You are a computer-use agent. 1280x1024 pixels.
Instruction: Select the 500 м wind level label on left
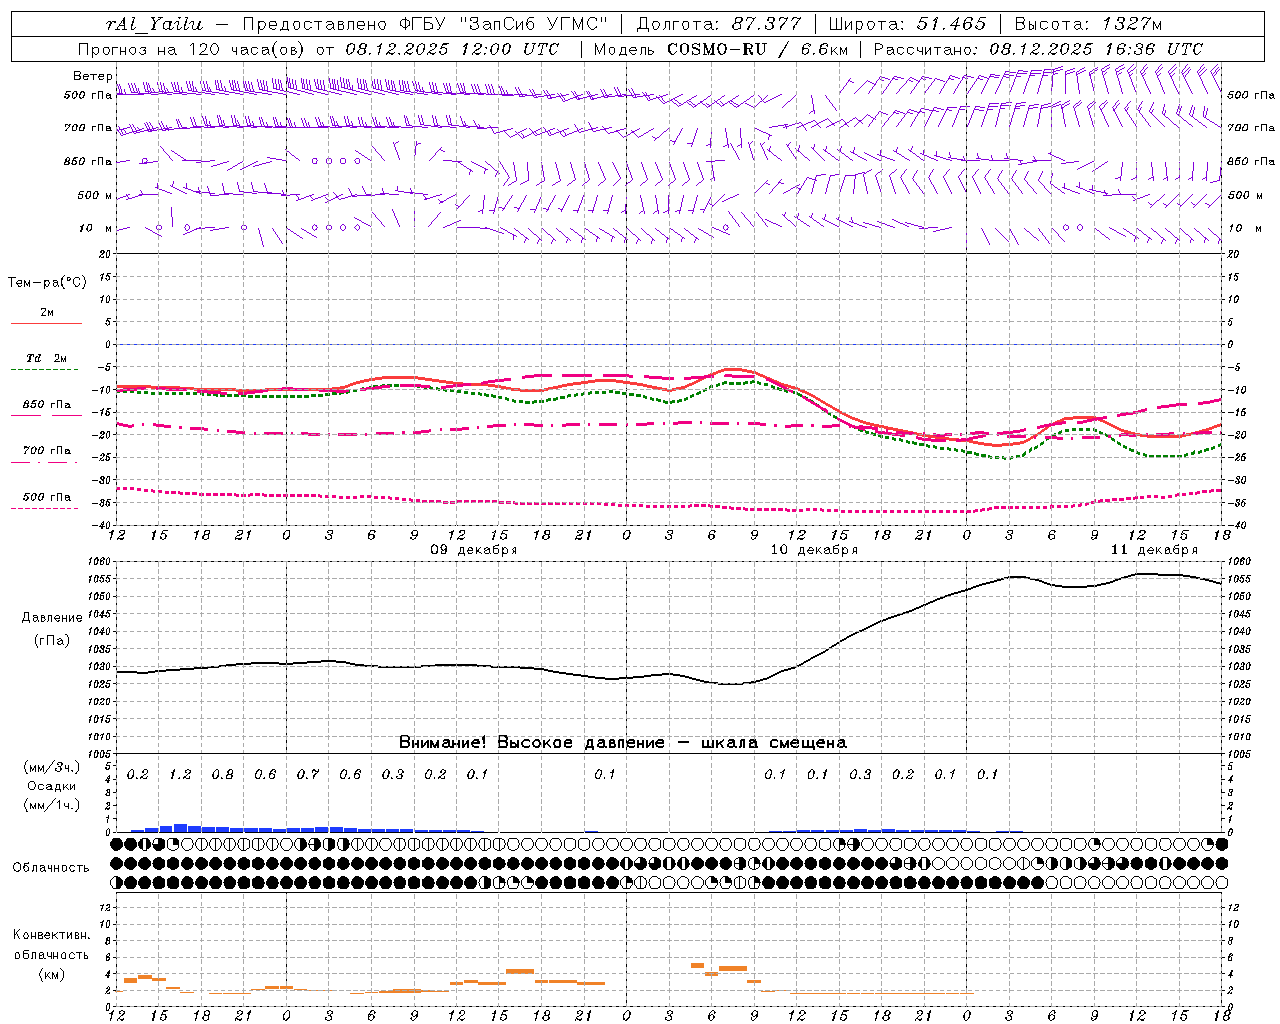(x=95, y=195)
